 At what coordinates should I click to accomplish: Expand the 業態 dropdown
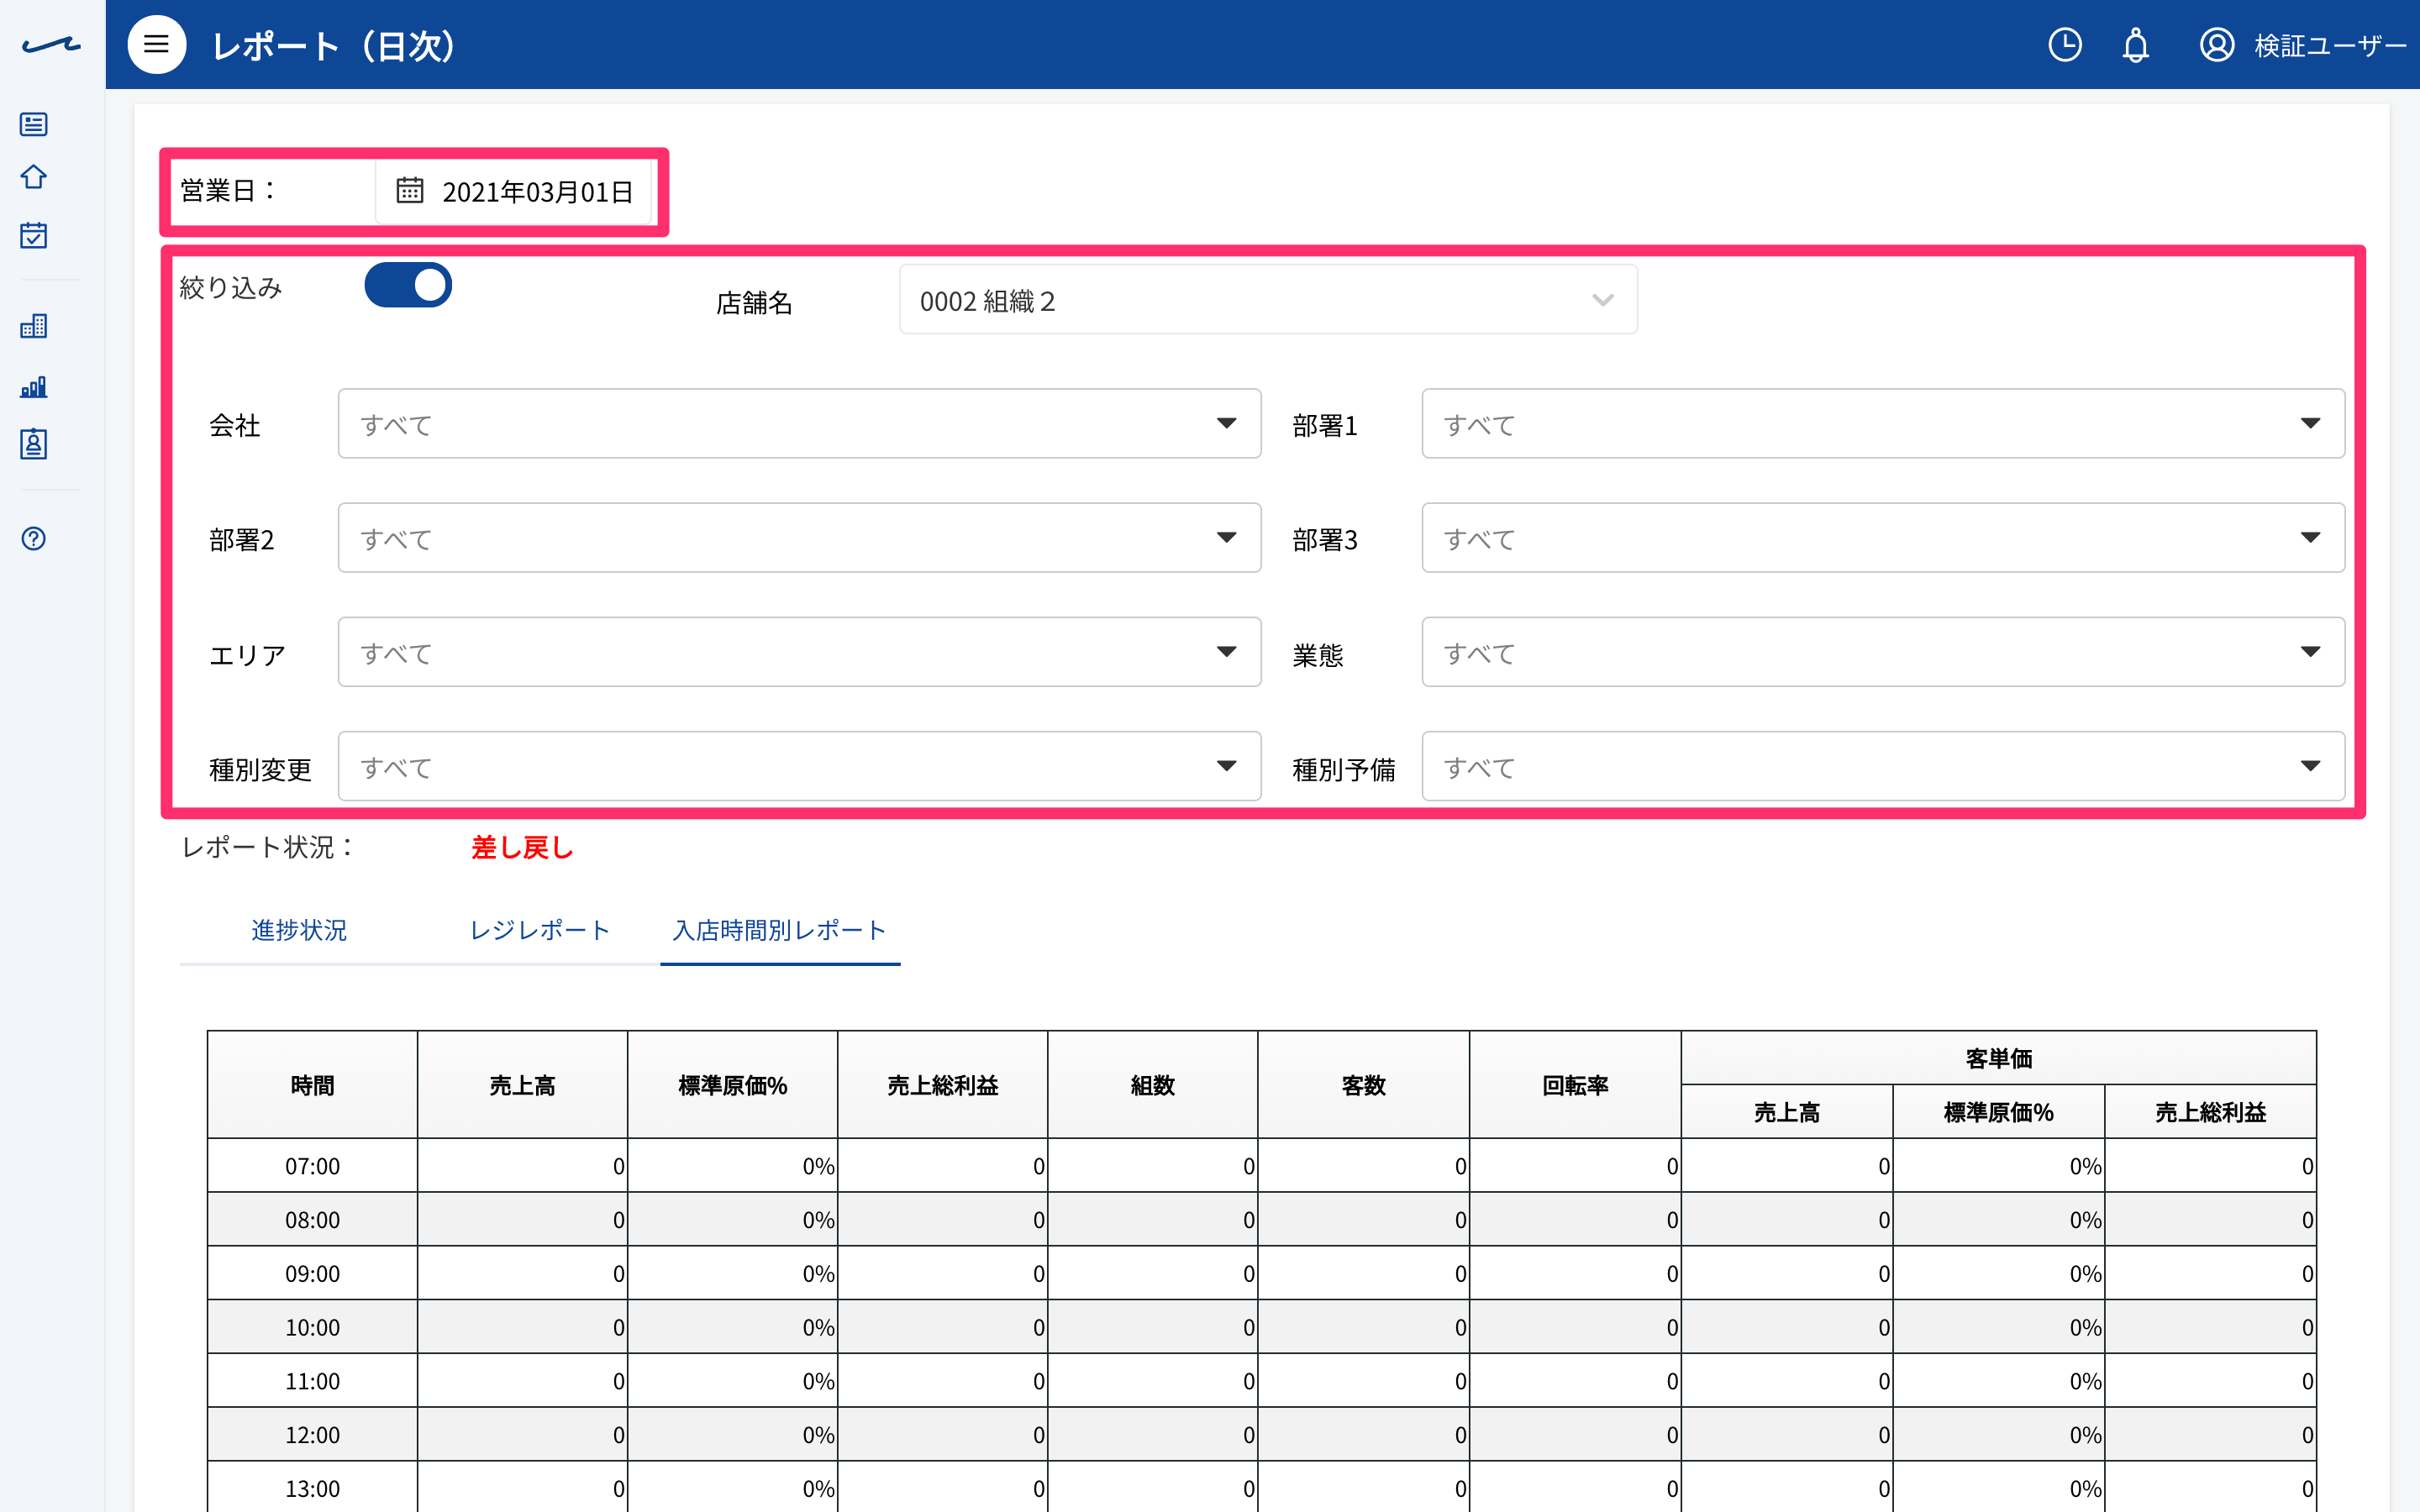pos(1883,652)
